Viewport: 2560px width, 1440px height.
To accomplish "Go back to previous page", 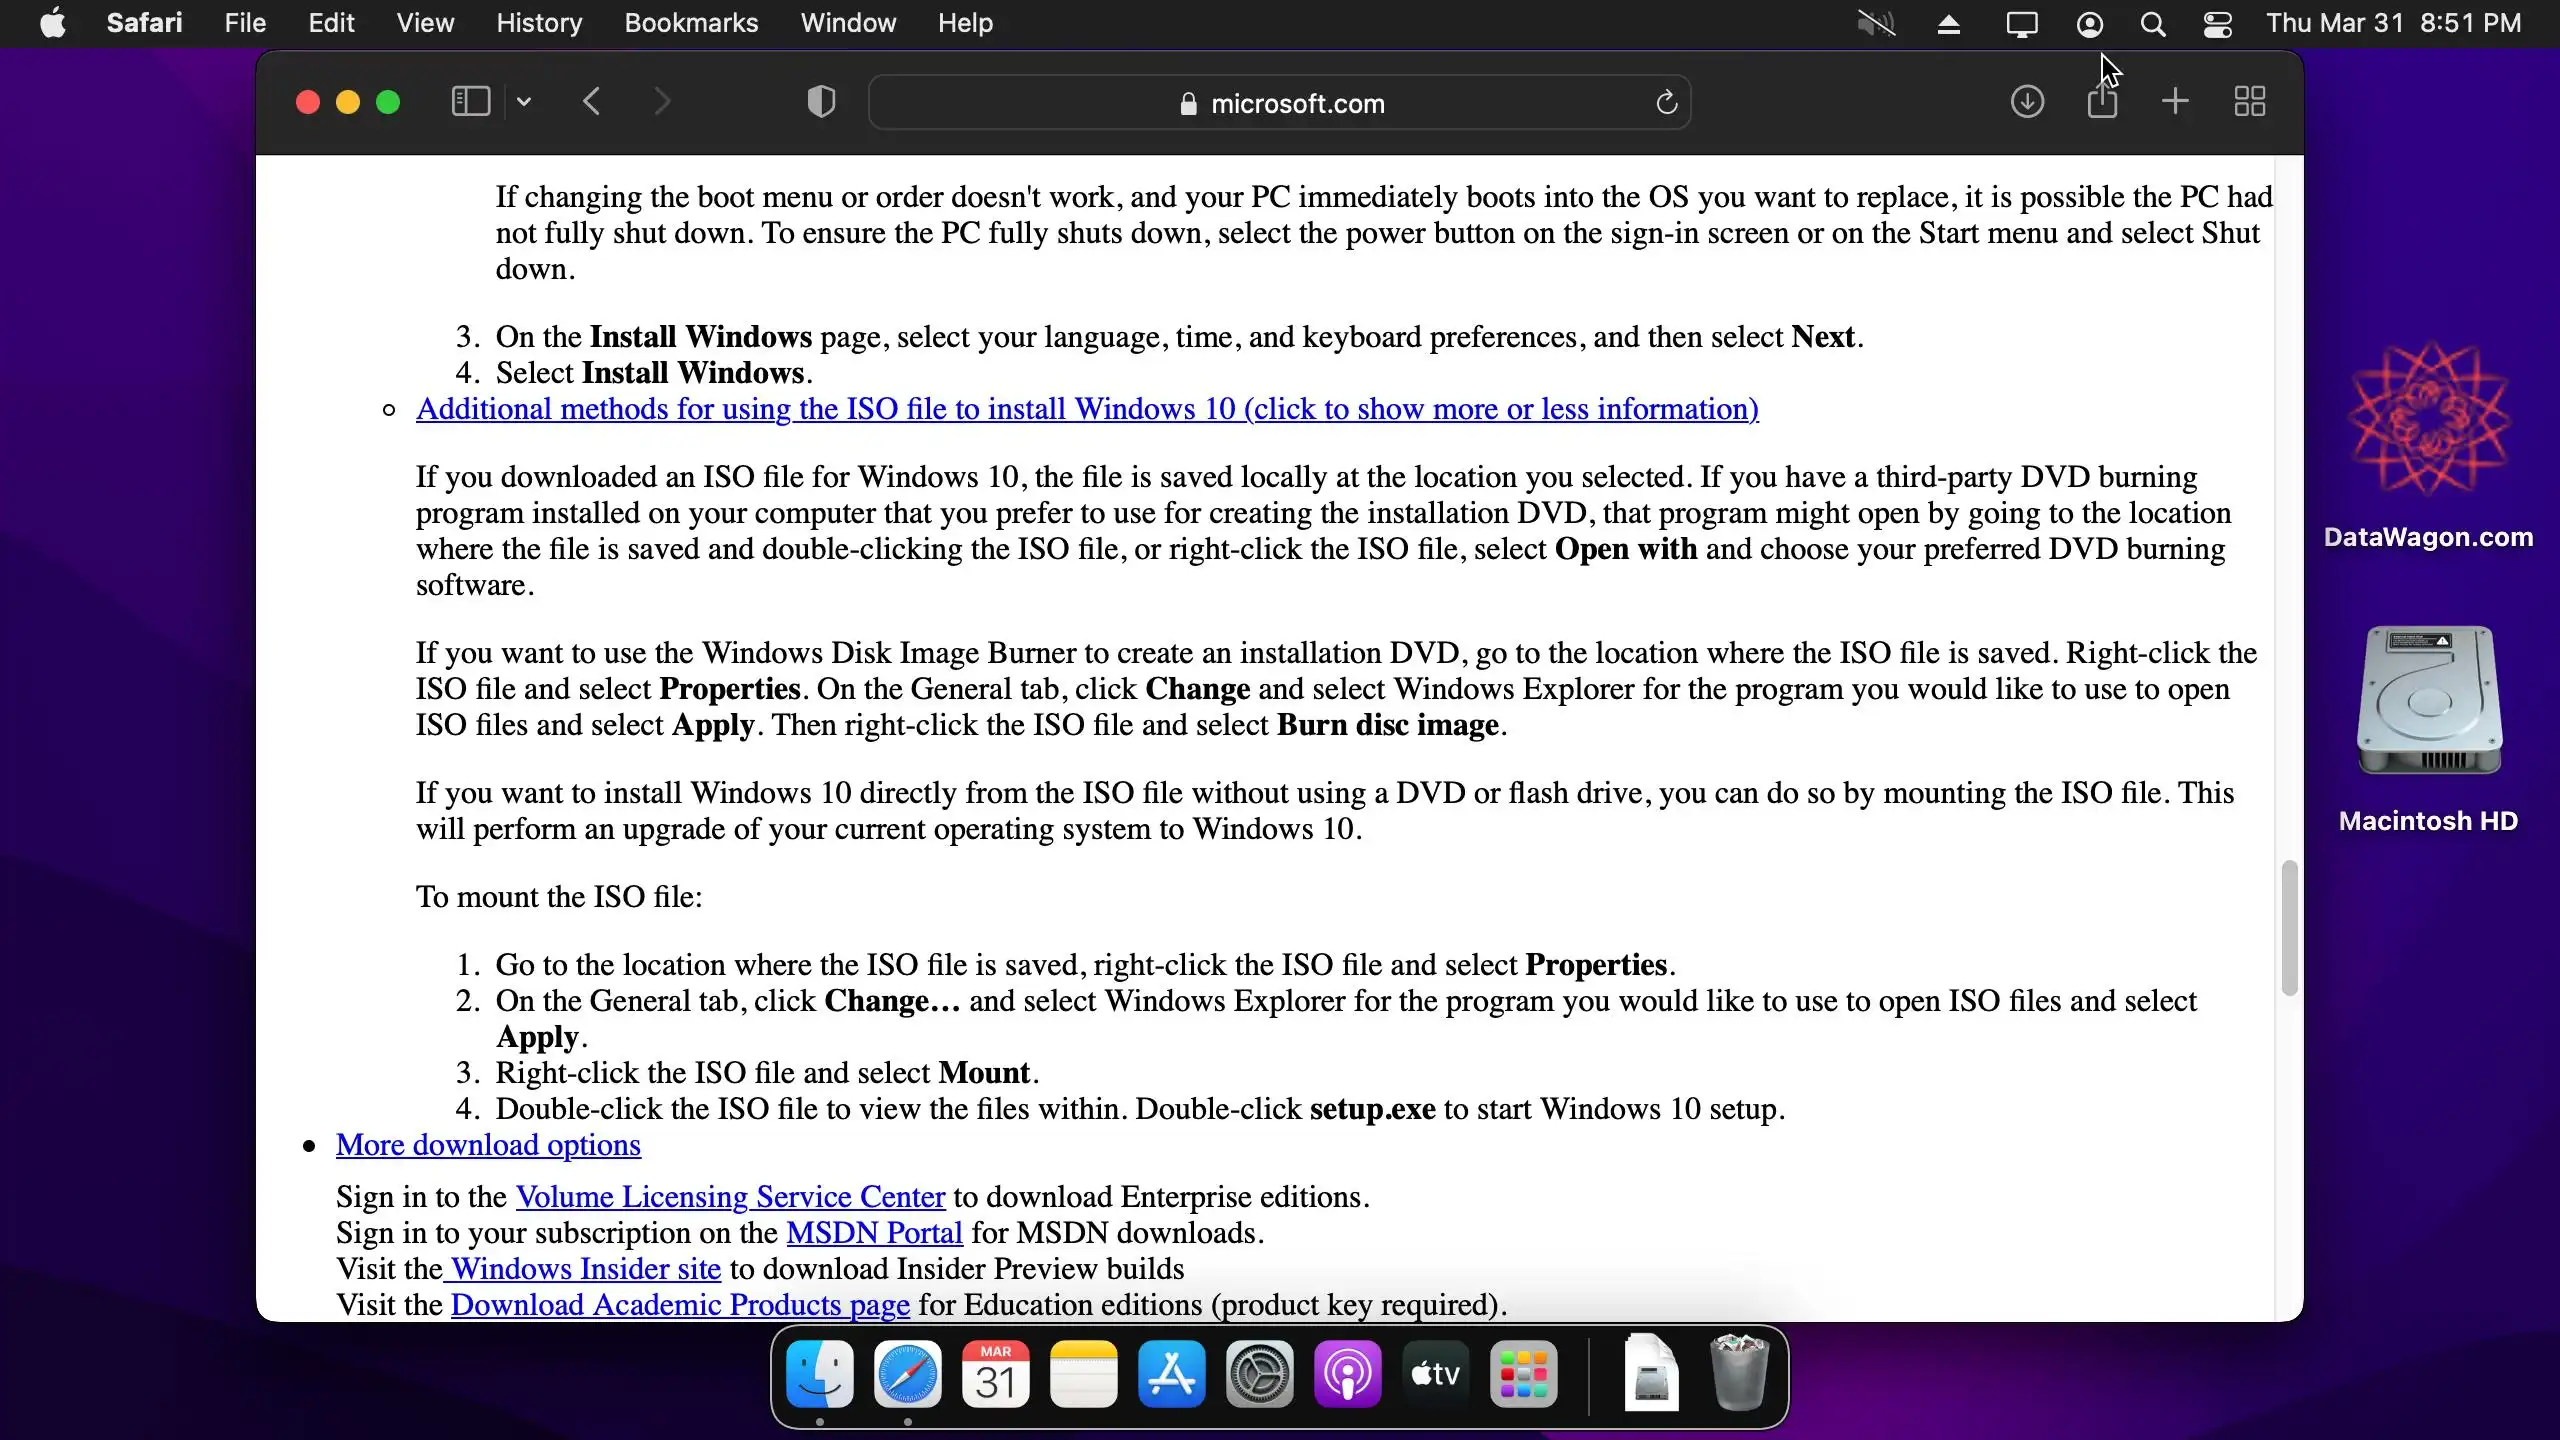I will point(592,102).
